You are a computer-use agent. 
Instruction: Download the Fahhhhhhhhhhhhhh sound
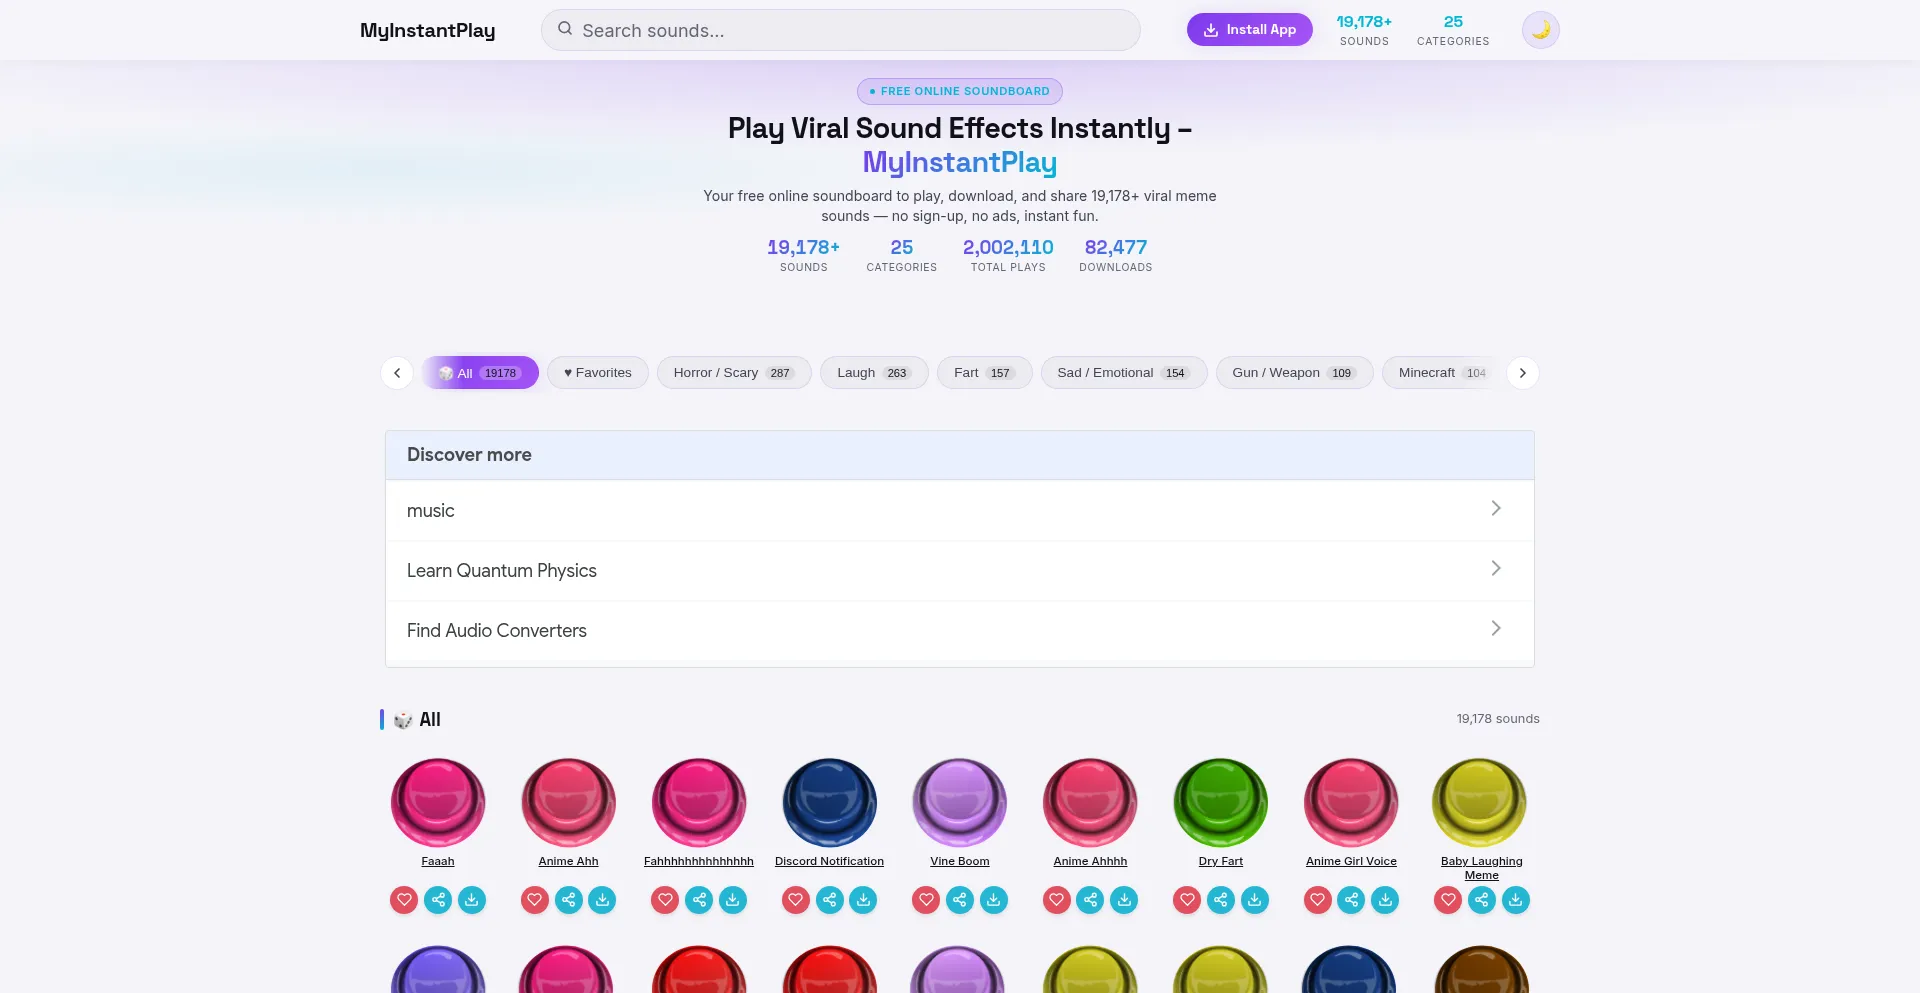pos(733,900)
